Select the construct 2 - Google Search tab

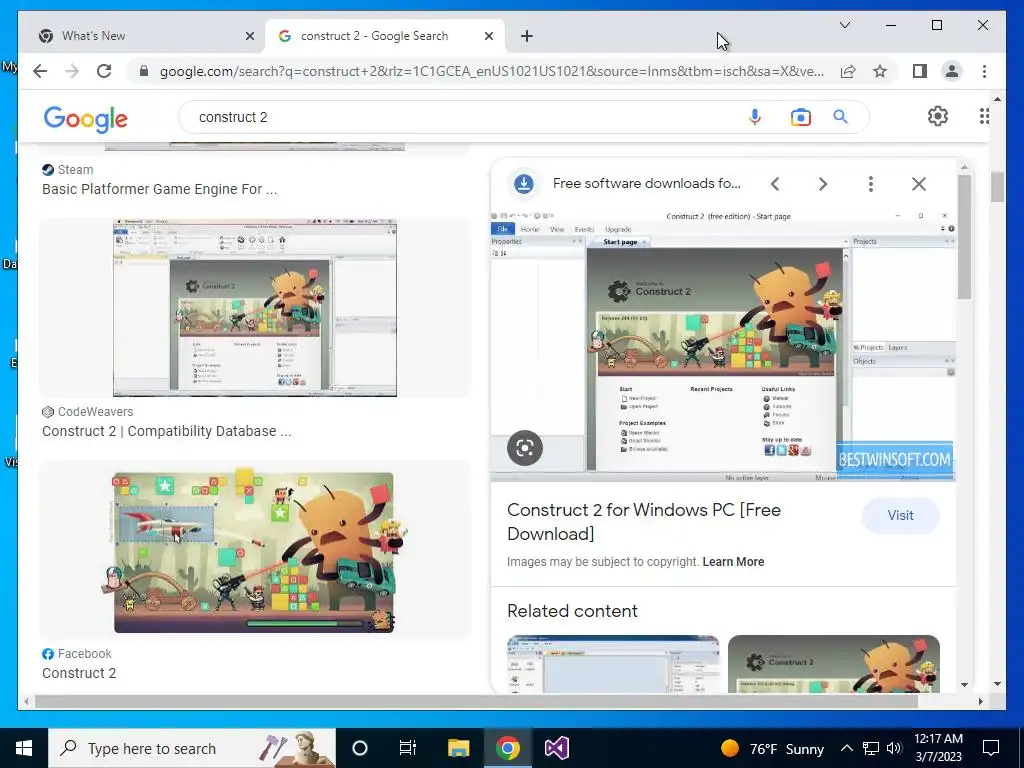[385, 36]
